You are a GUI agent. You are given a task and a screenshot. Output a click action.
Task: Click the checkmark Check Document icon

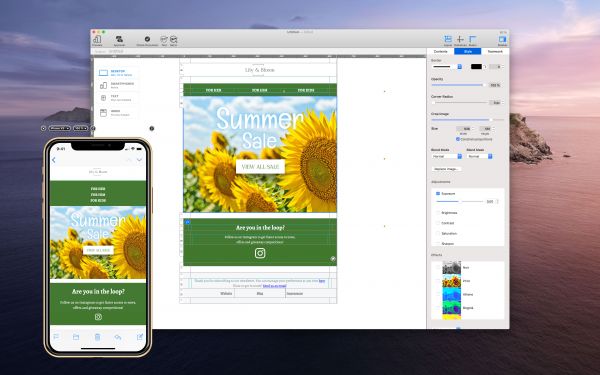pos(147,39)
